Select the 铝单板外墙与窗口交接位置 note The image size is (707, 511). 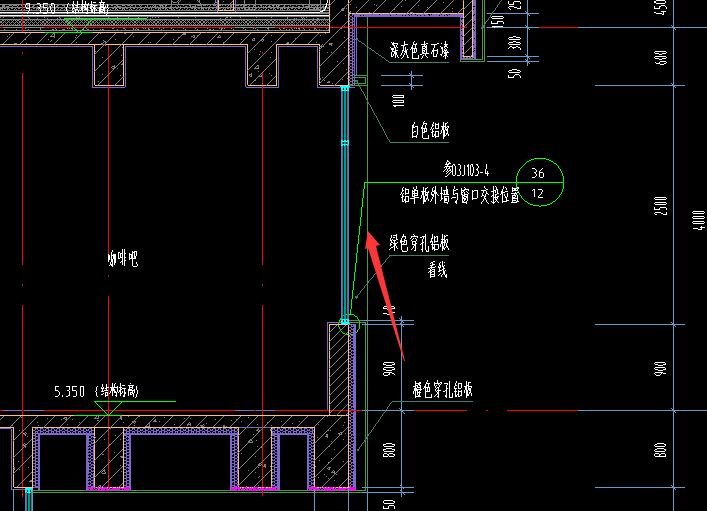pos(459,197)
